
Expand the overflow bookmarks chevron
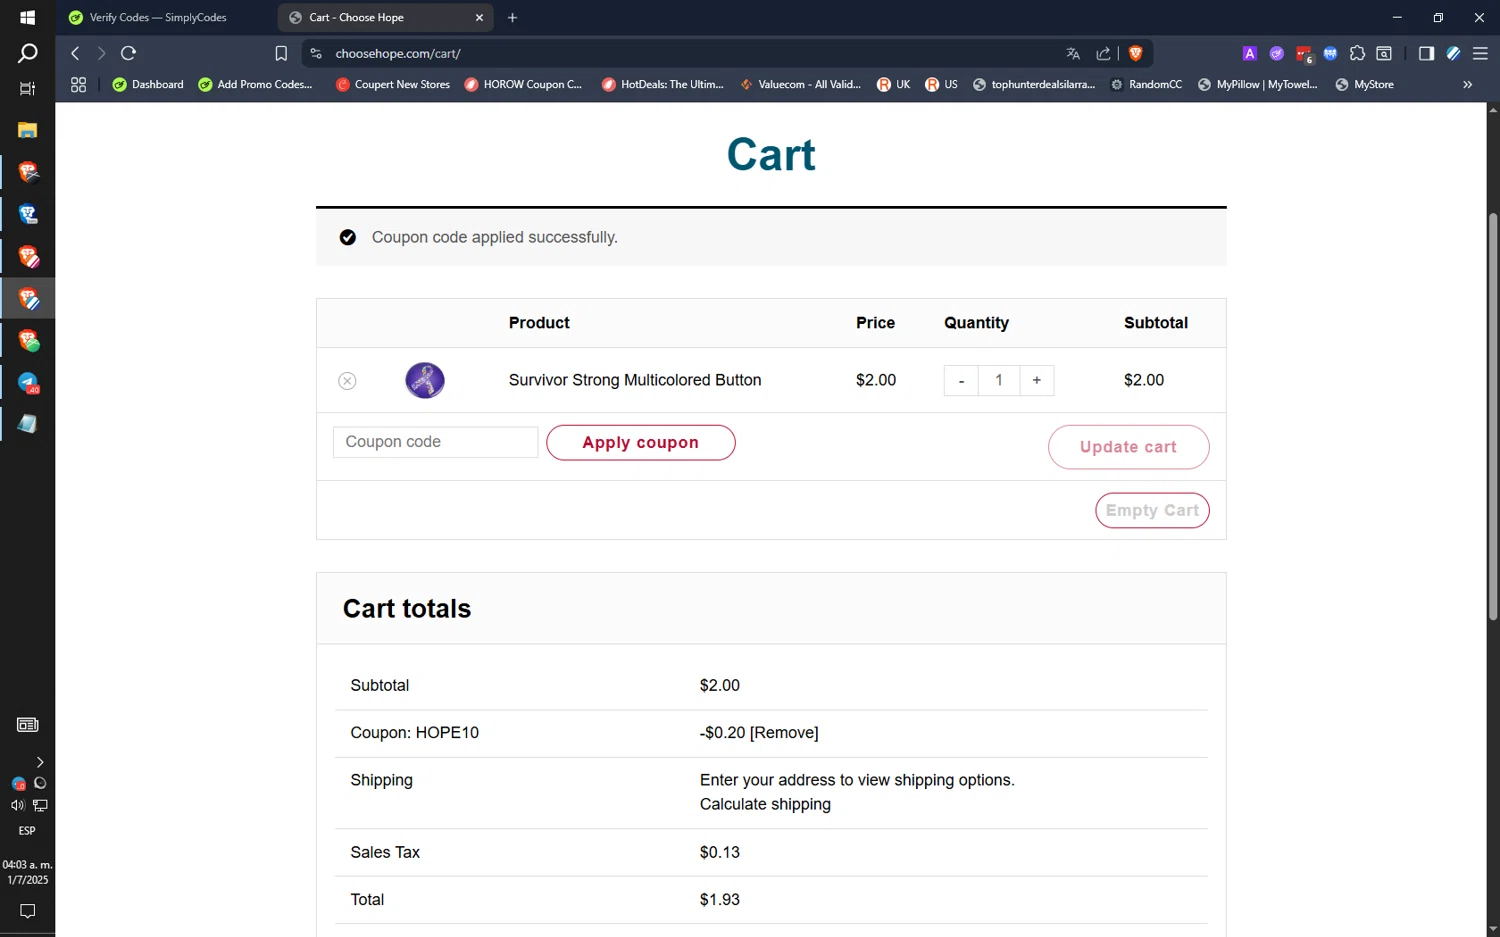[1467, 85]
